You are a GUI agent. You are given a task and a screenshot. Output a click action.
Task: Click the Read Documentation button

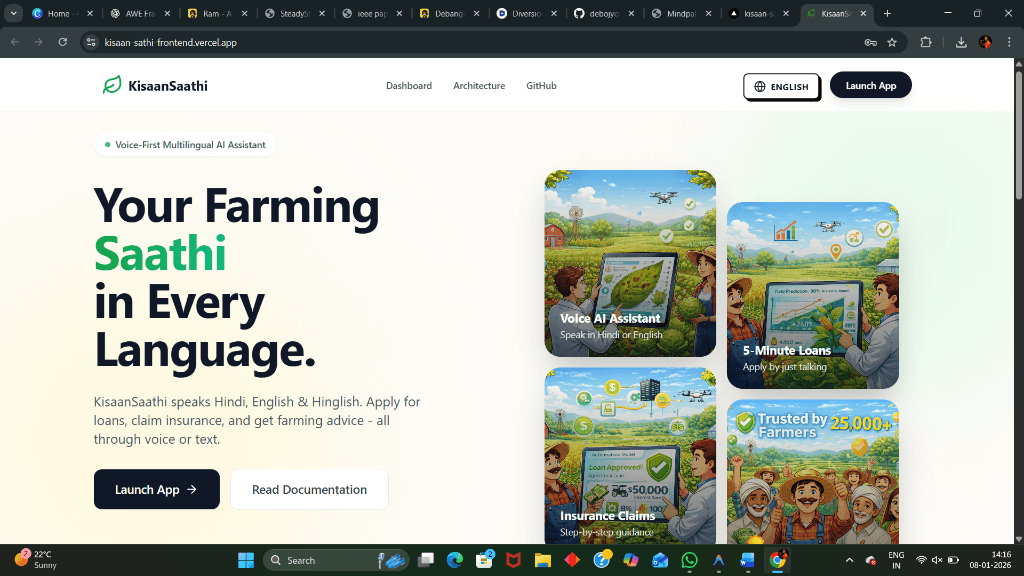click(309, 489)
